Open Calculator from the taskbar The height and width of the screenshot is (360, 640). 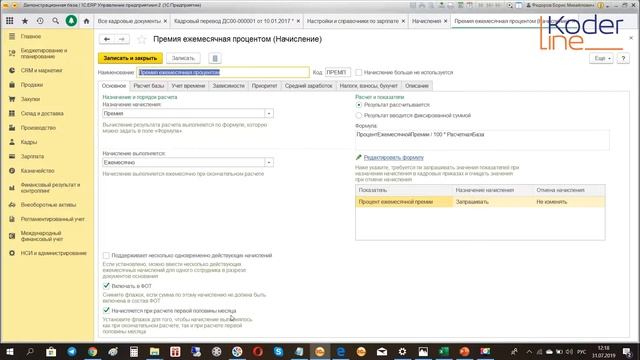pos(134,351)
